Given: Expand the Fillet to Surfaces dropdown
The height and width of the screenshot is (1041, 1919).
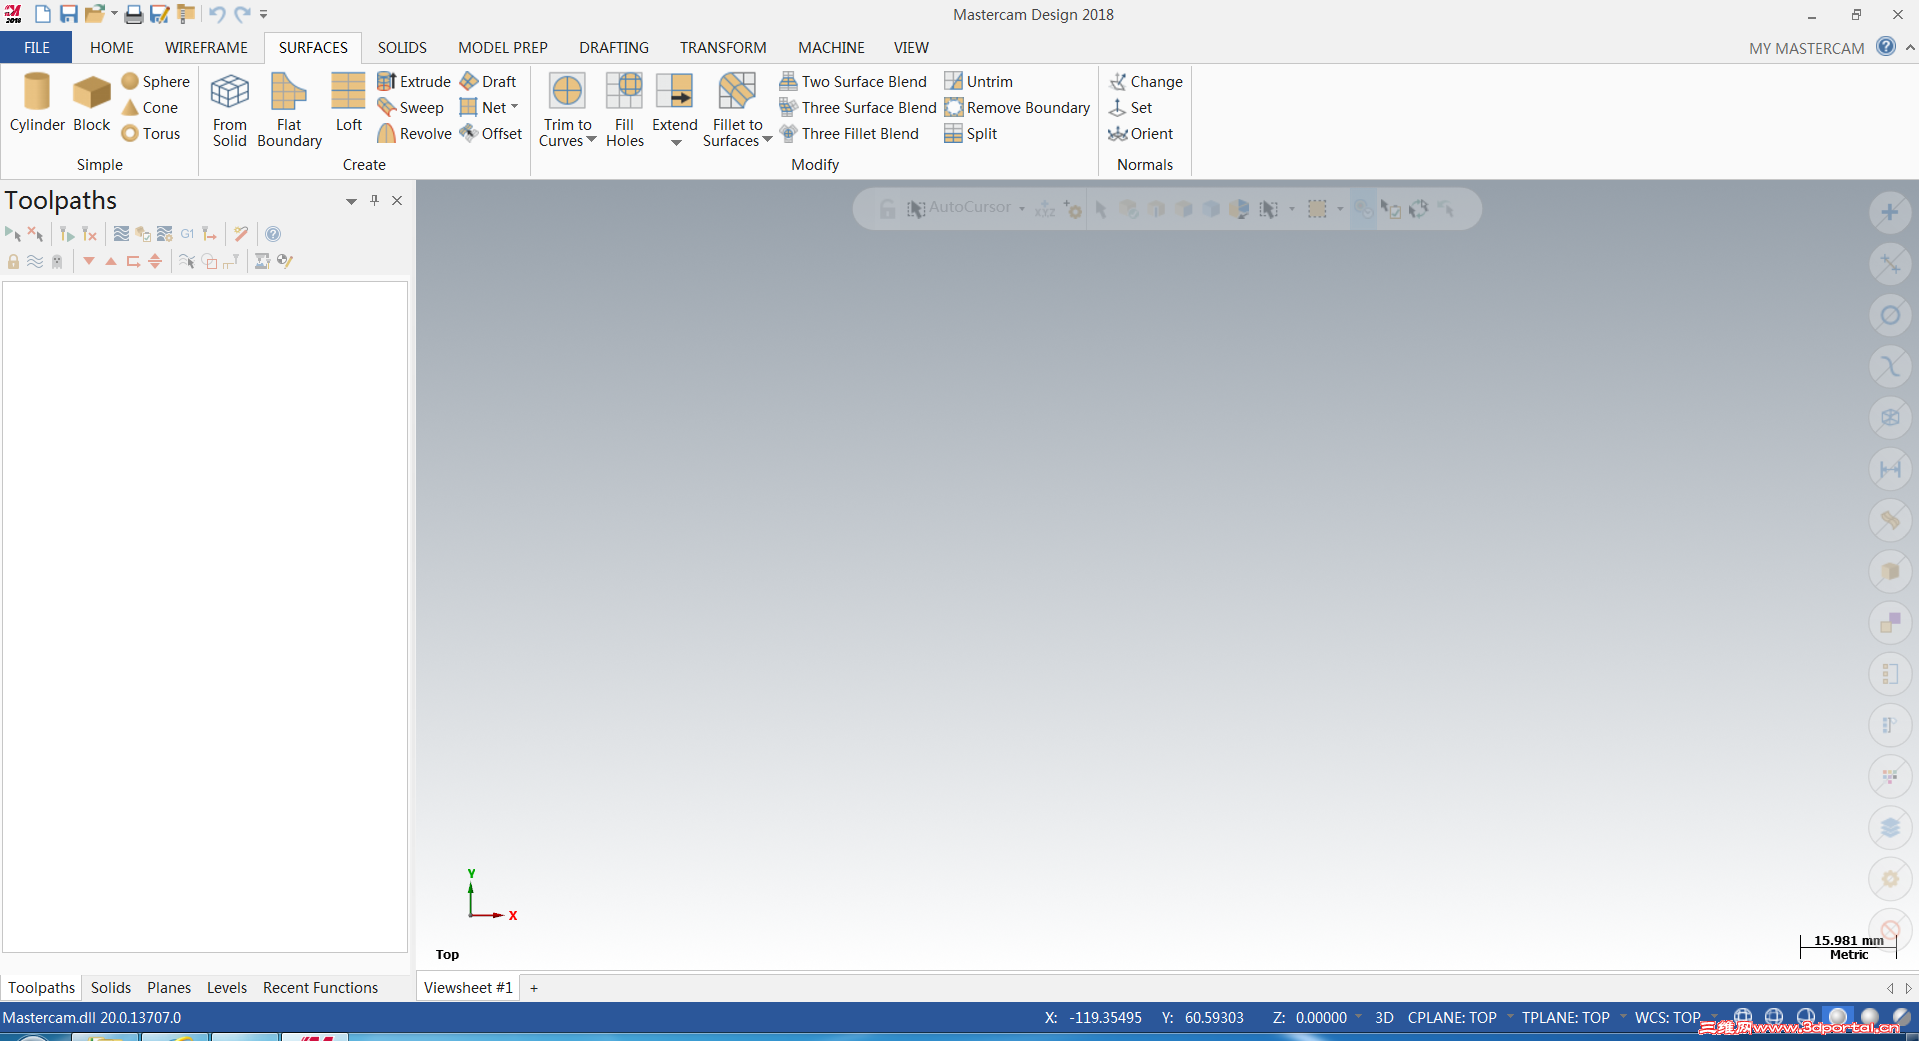Looking at the screenshot, I should tap(767, 140).
